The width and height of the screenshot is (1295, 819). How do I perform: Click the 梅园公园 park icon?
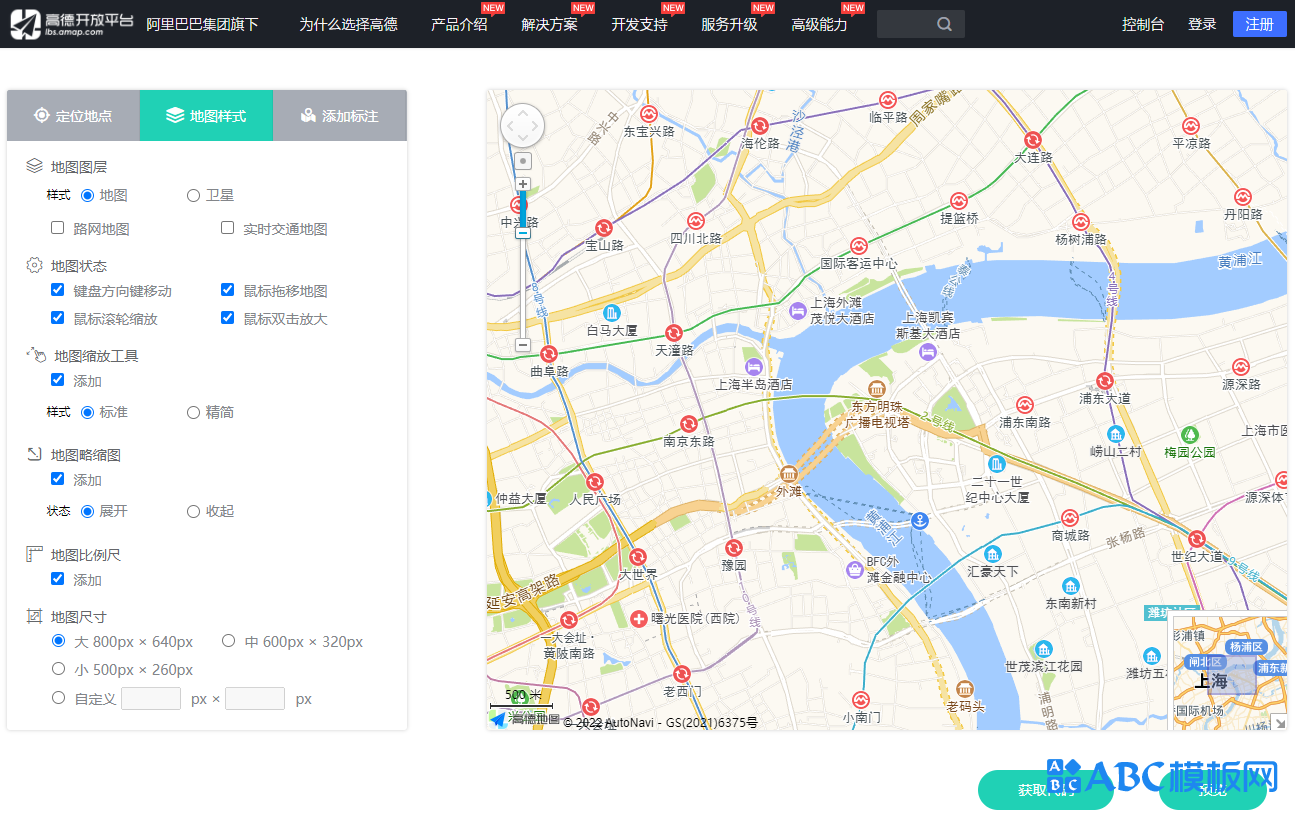coord(1190,435)
